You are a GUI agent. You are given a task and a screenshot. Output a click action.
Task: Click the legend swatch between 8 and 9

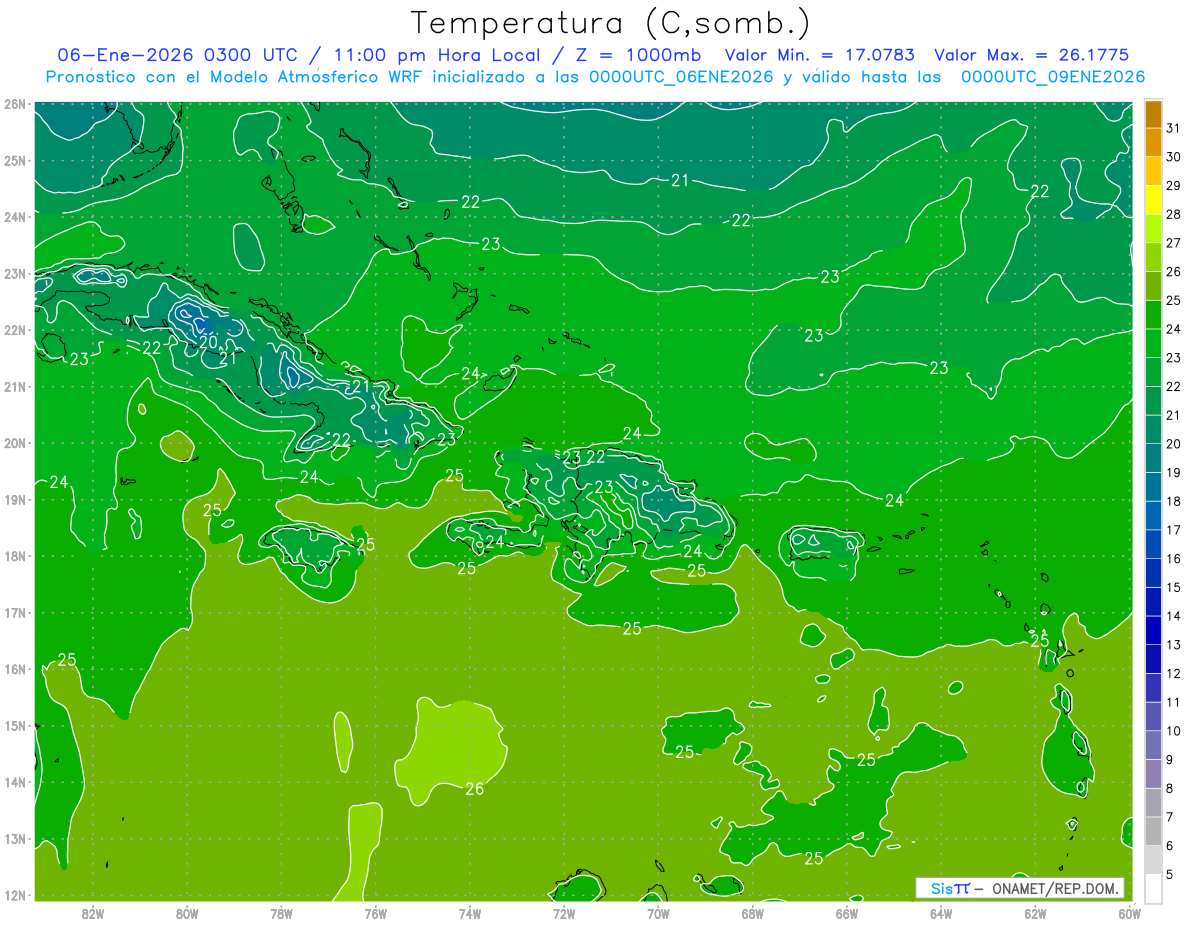pos(1153,774)
